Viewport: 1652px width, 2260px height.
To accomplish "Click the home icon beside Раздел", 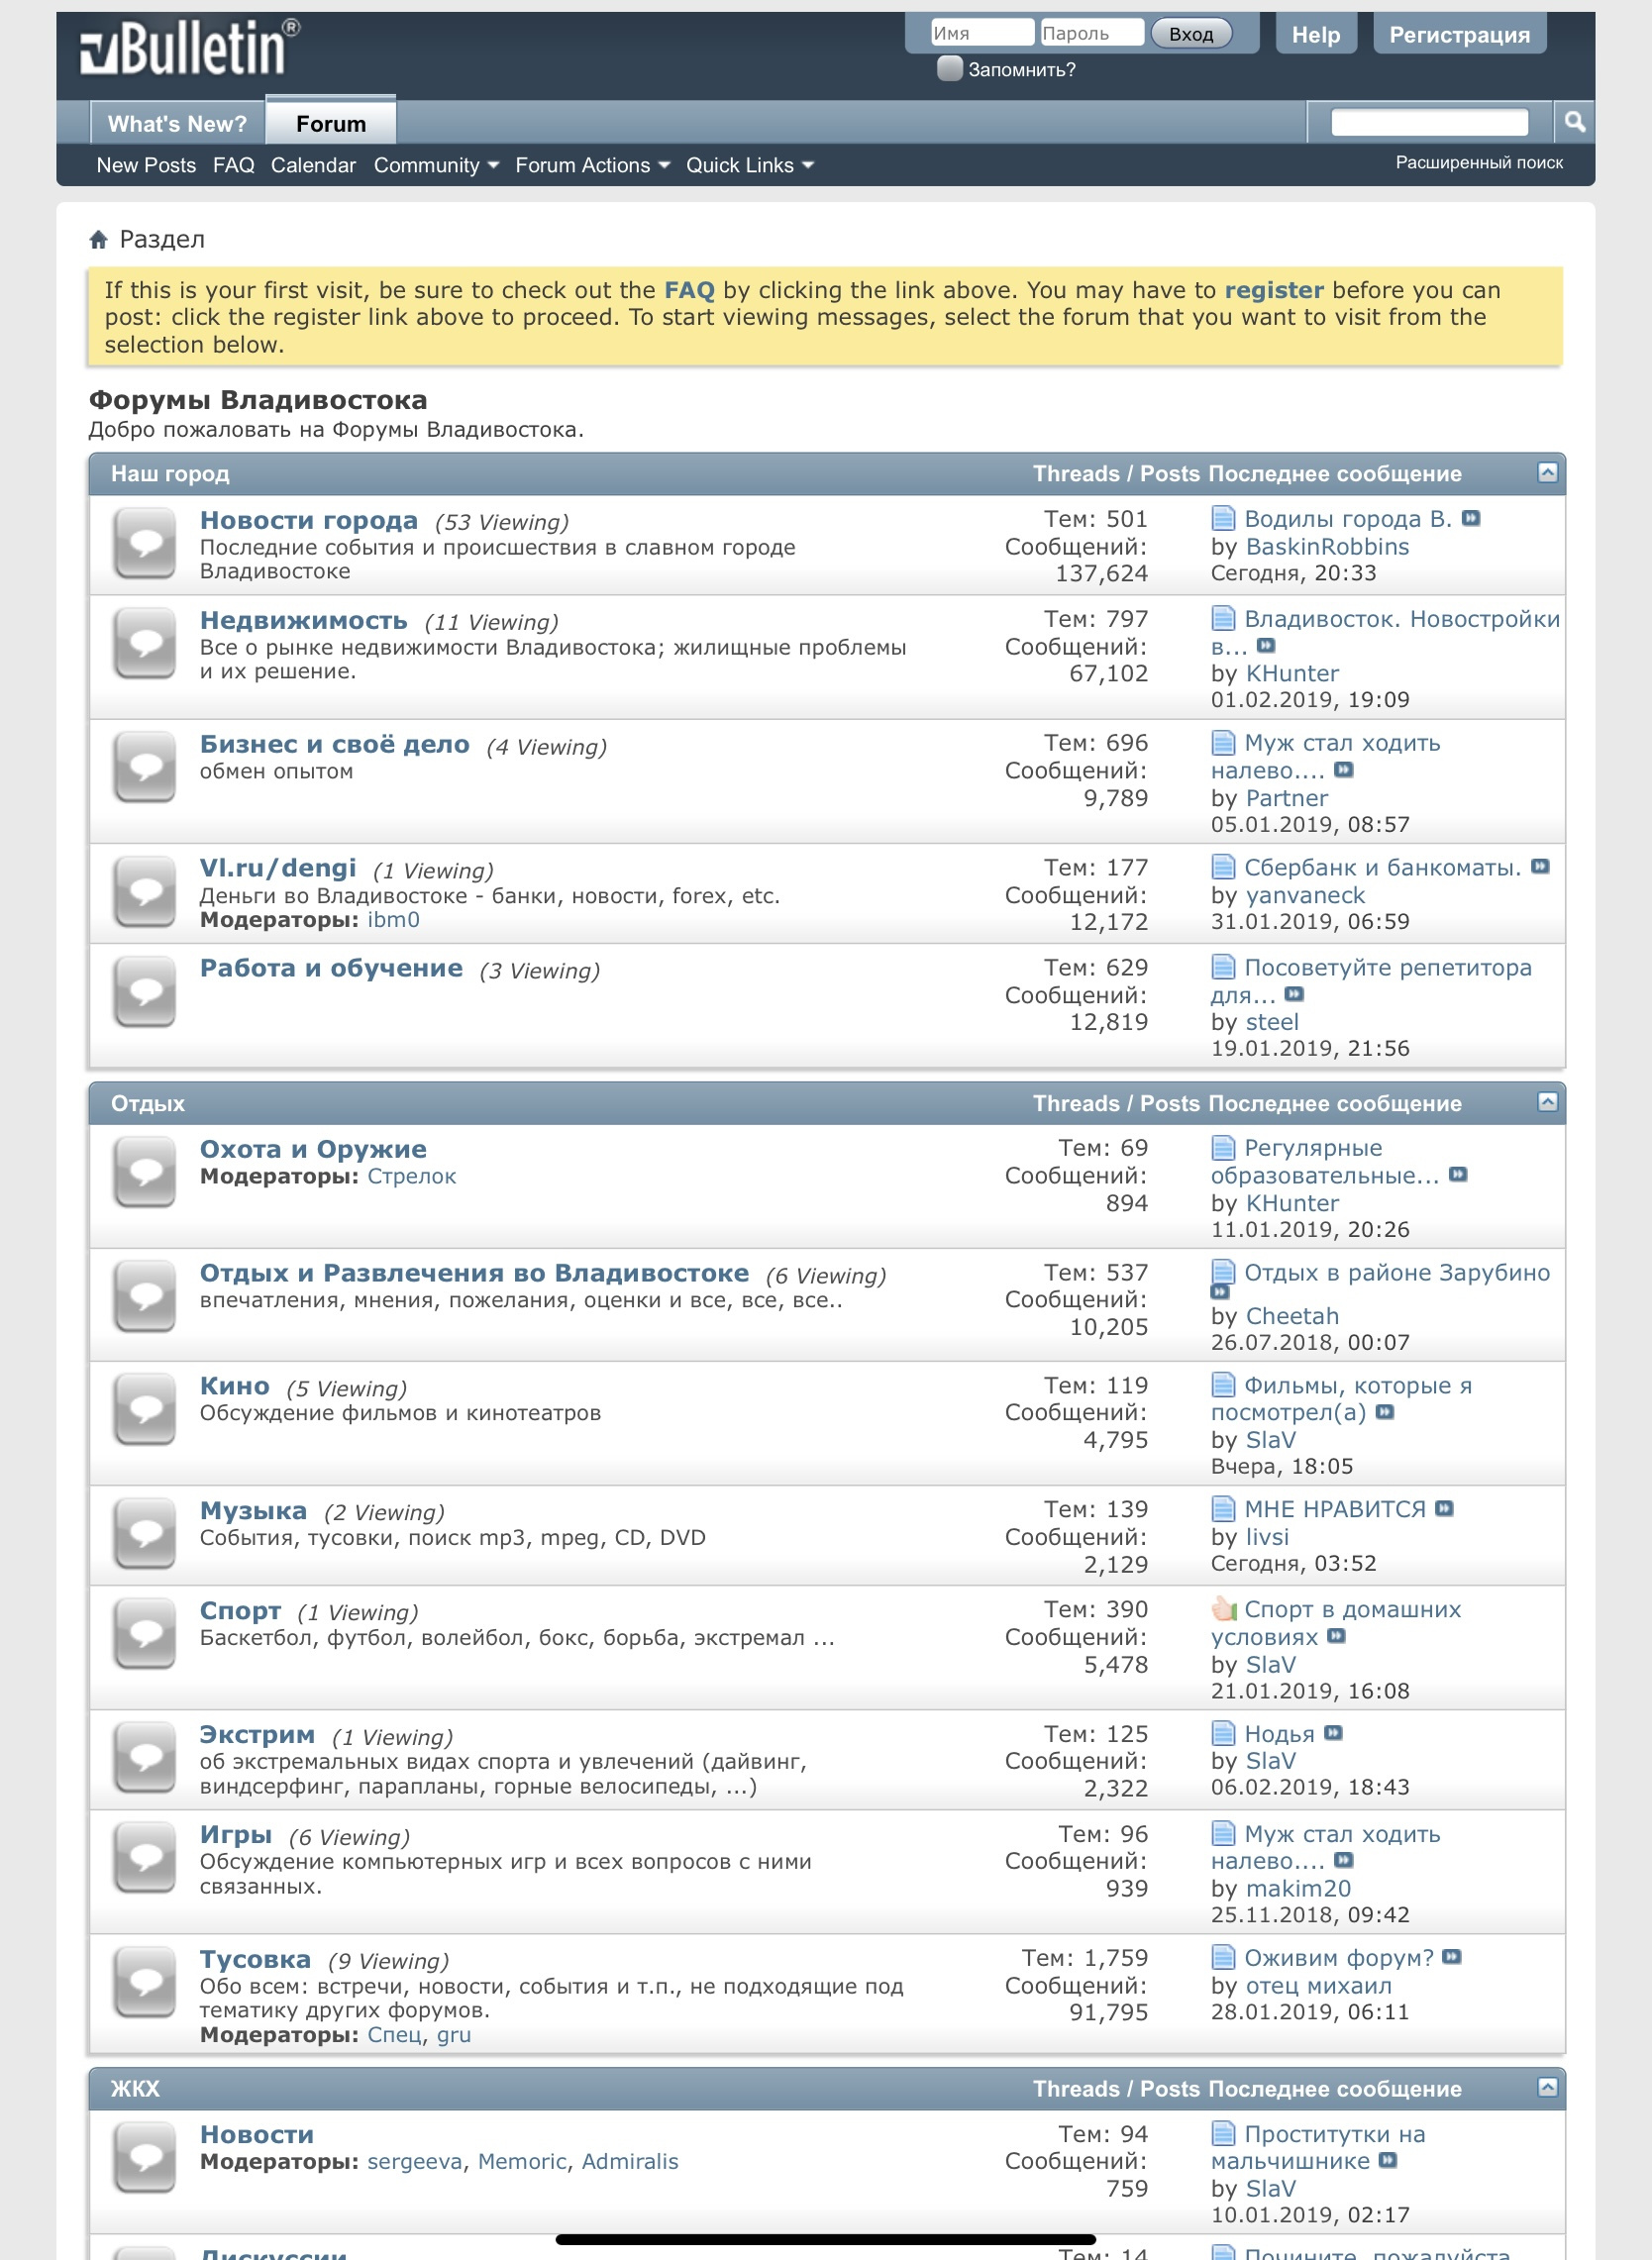I will (98, 240).
